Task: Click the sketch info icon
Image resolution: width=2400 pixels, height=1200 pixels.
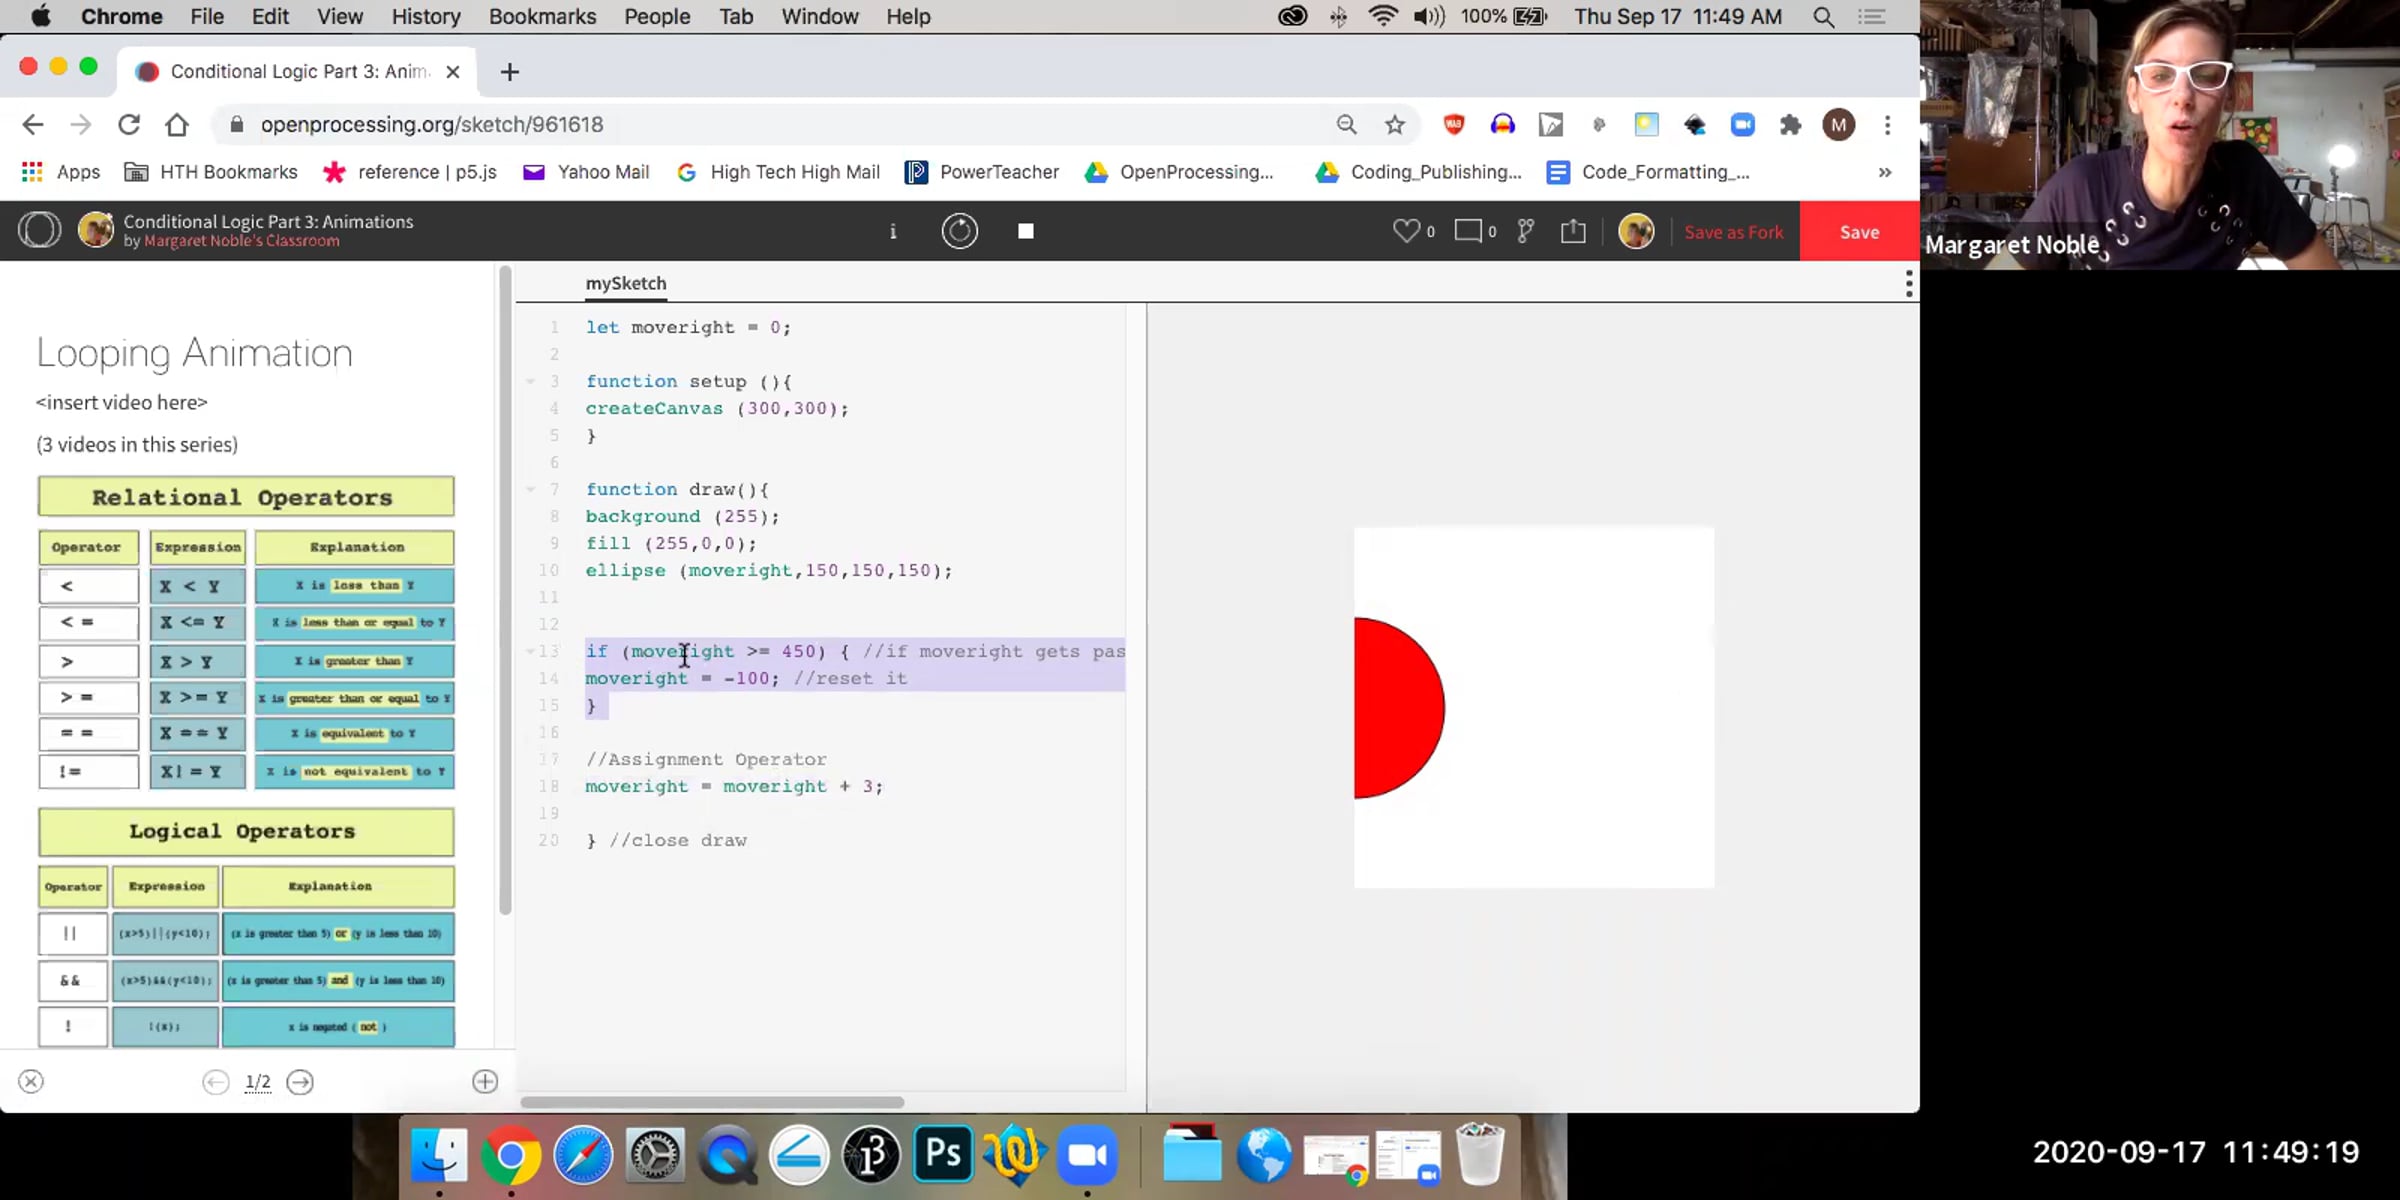Action: (893, 231)
